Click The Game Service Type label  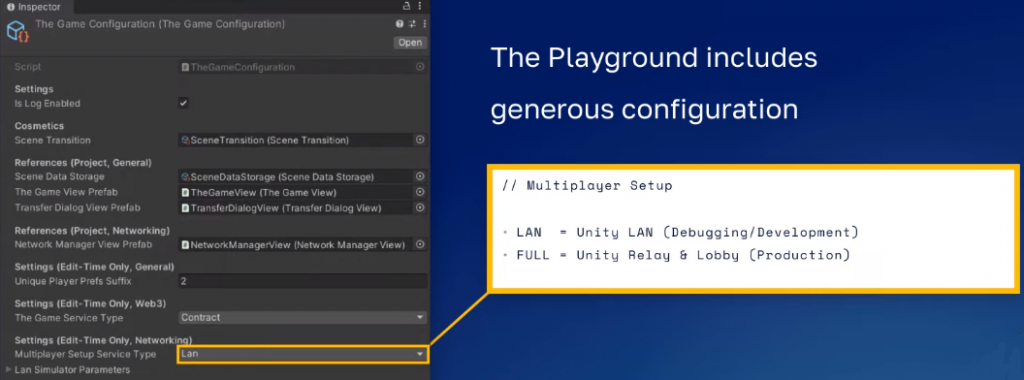pyautogui.click(x=69, y=317)
